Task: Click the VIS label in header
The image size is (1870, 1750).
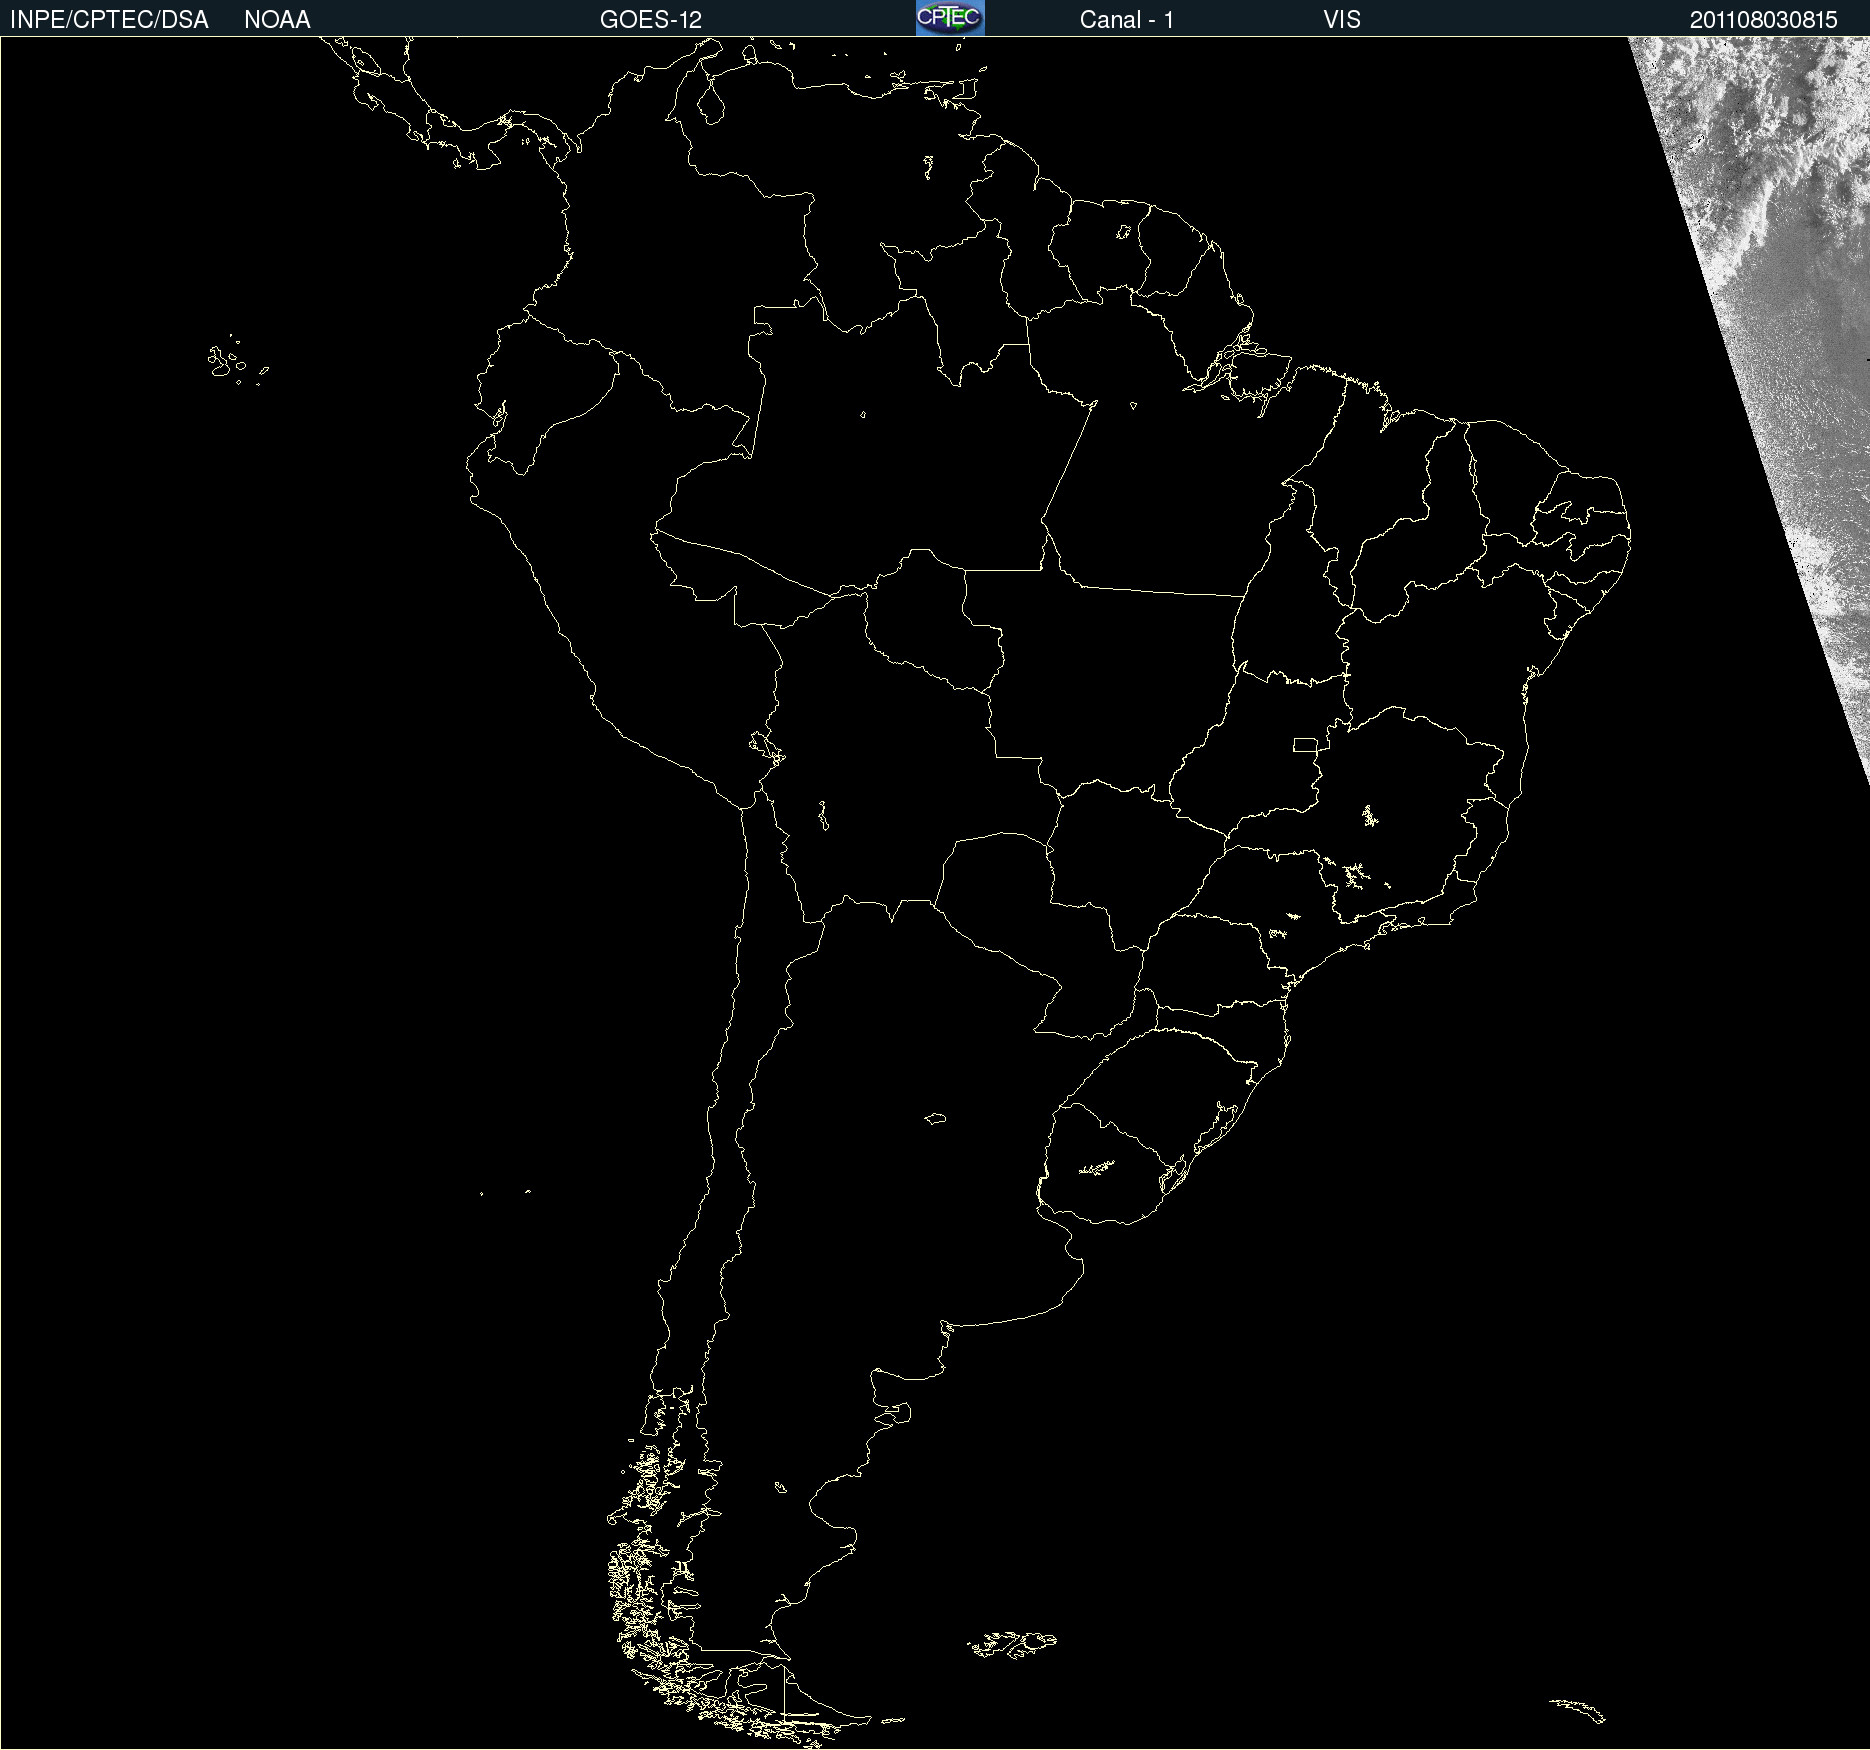Action: (x=1342, y=20)
